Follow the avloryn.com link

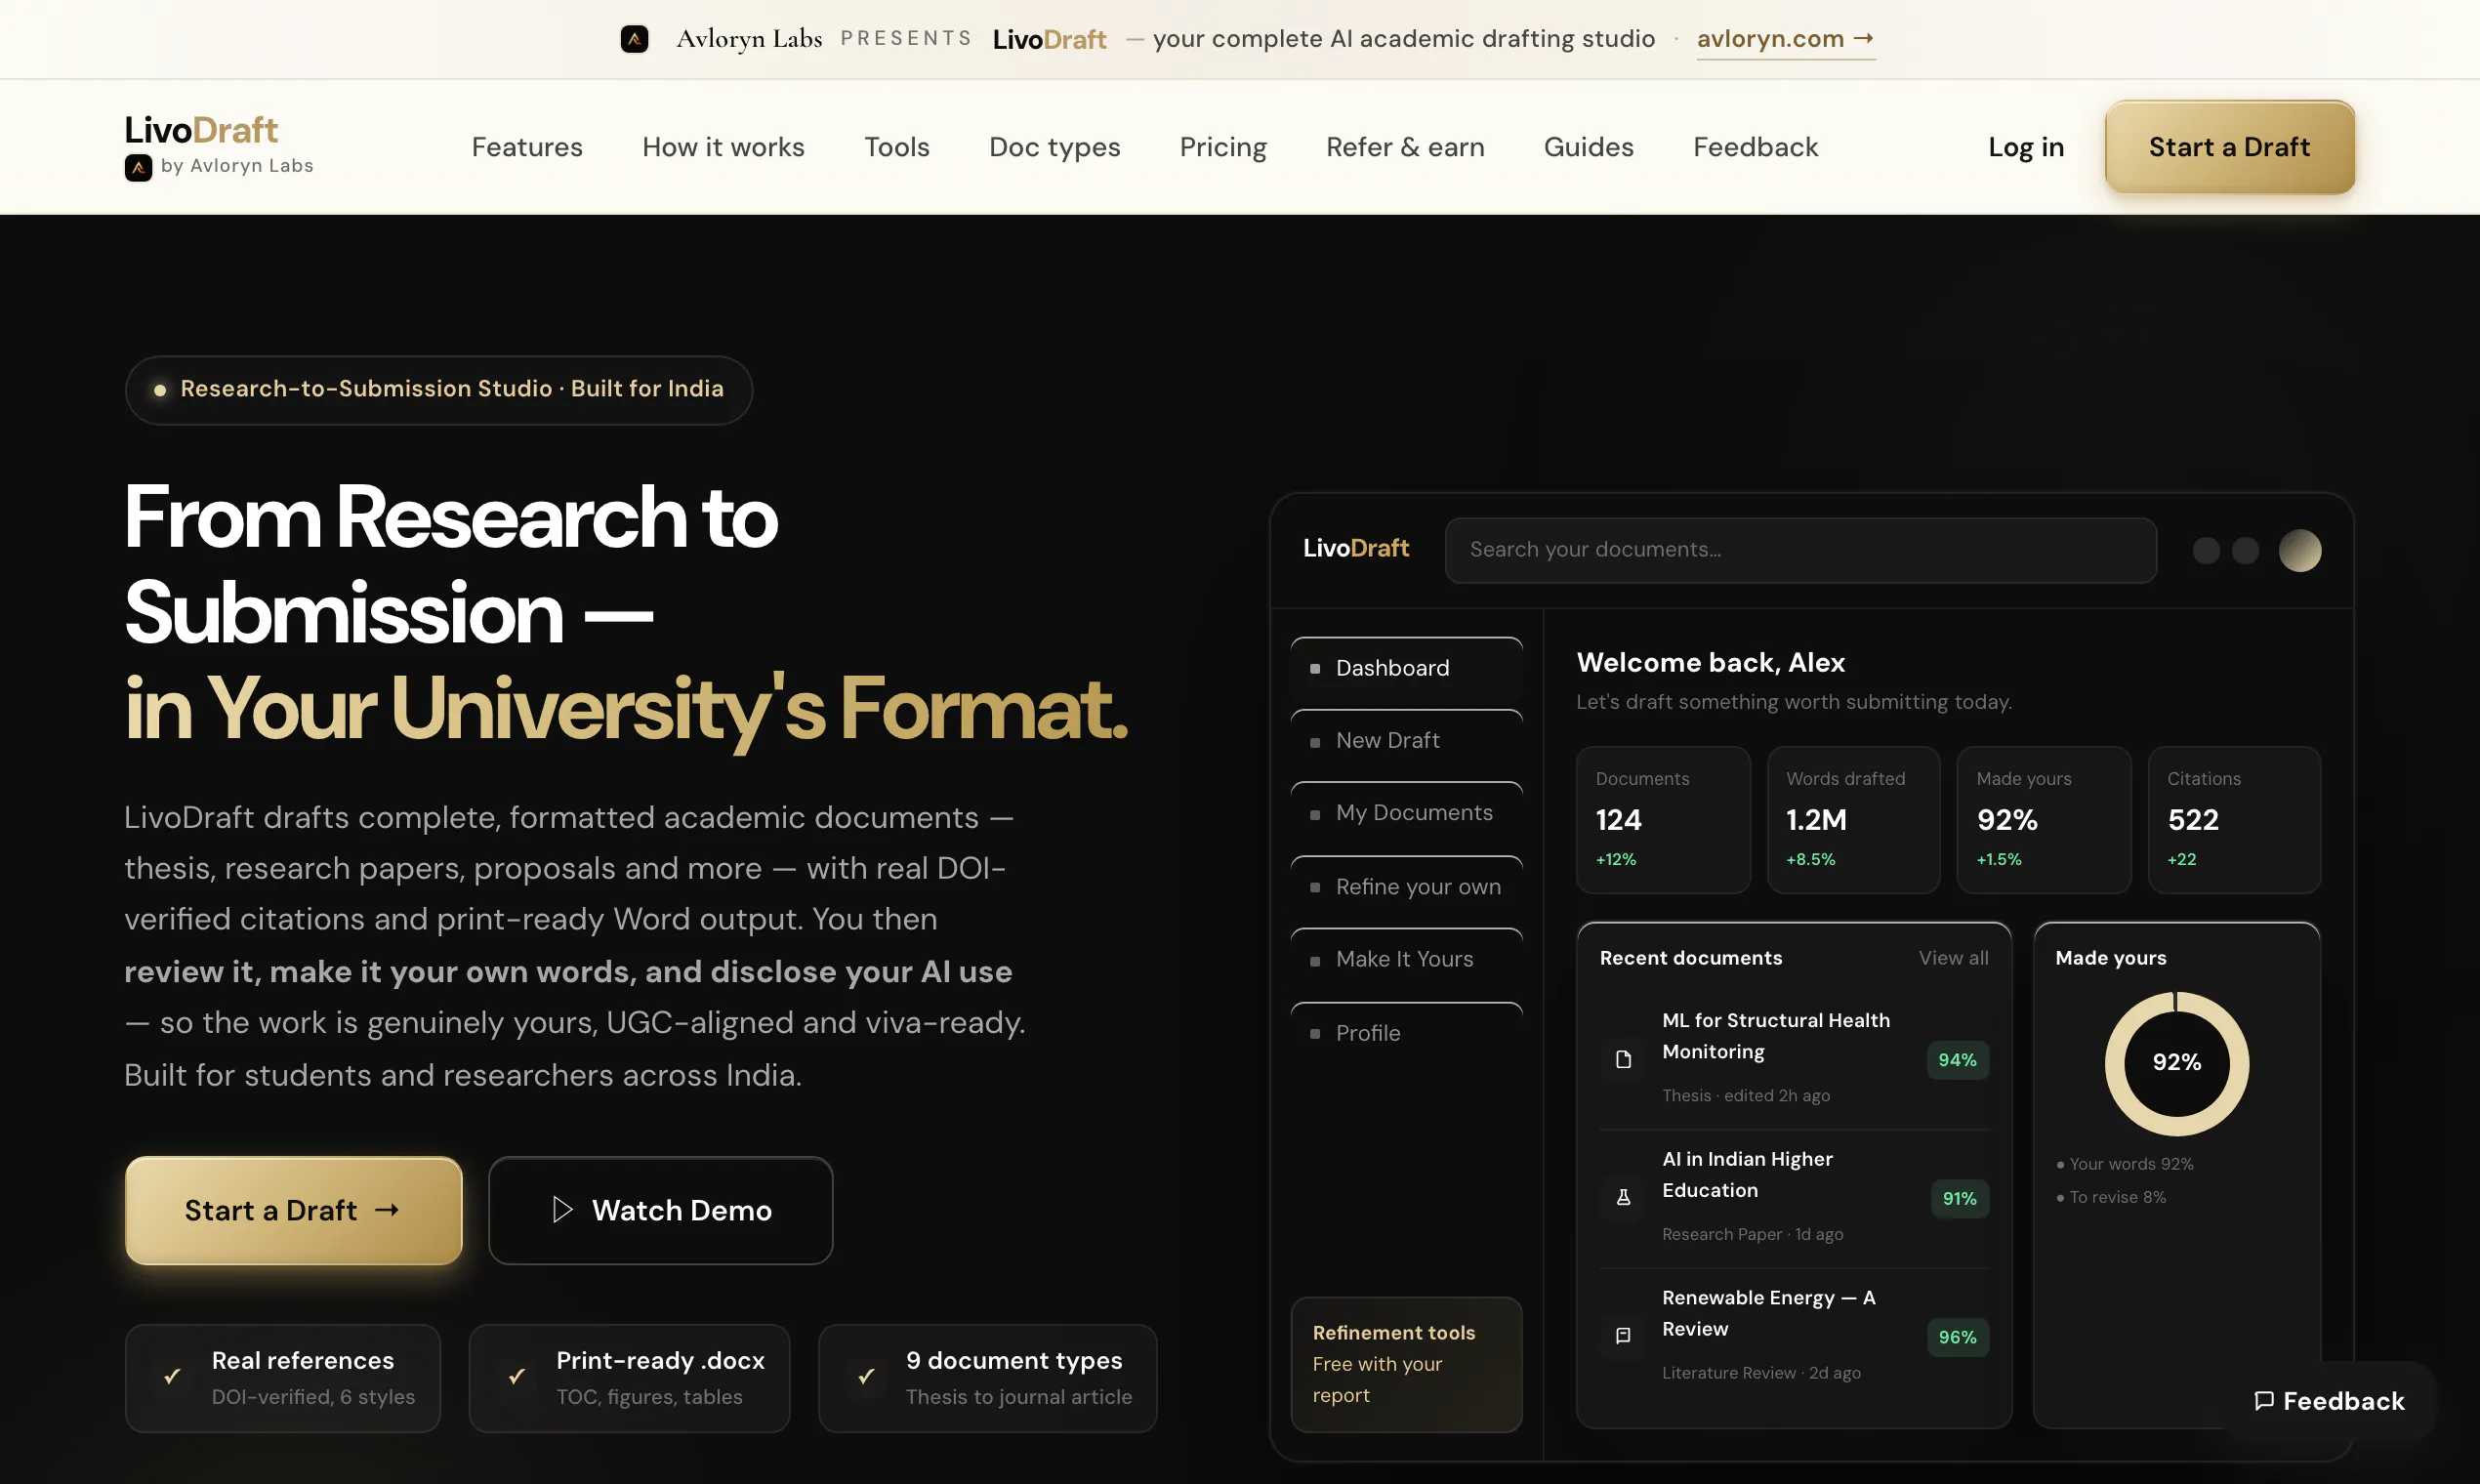pyautogui.click(x=1785, y=39)
